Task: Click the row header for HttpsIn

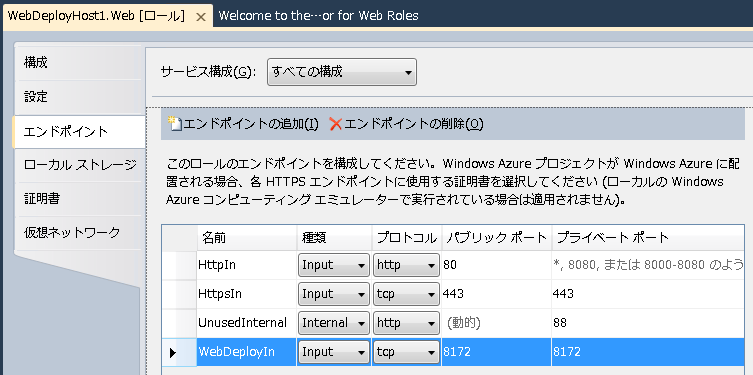Action: pyautogui.click(x=179, y=294)
